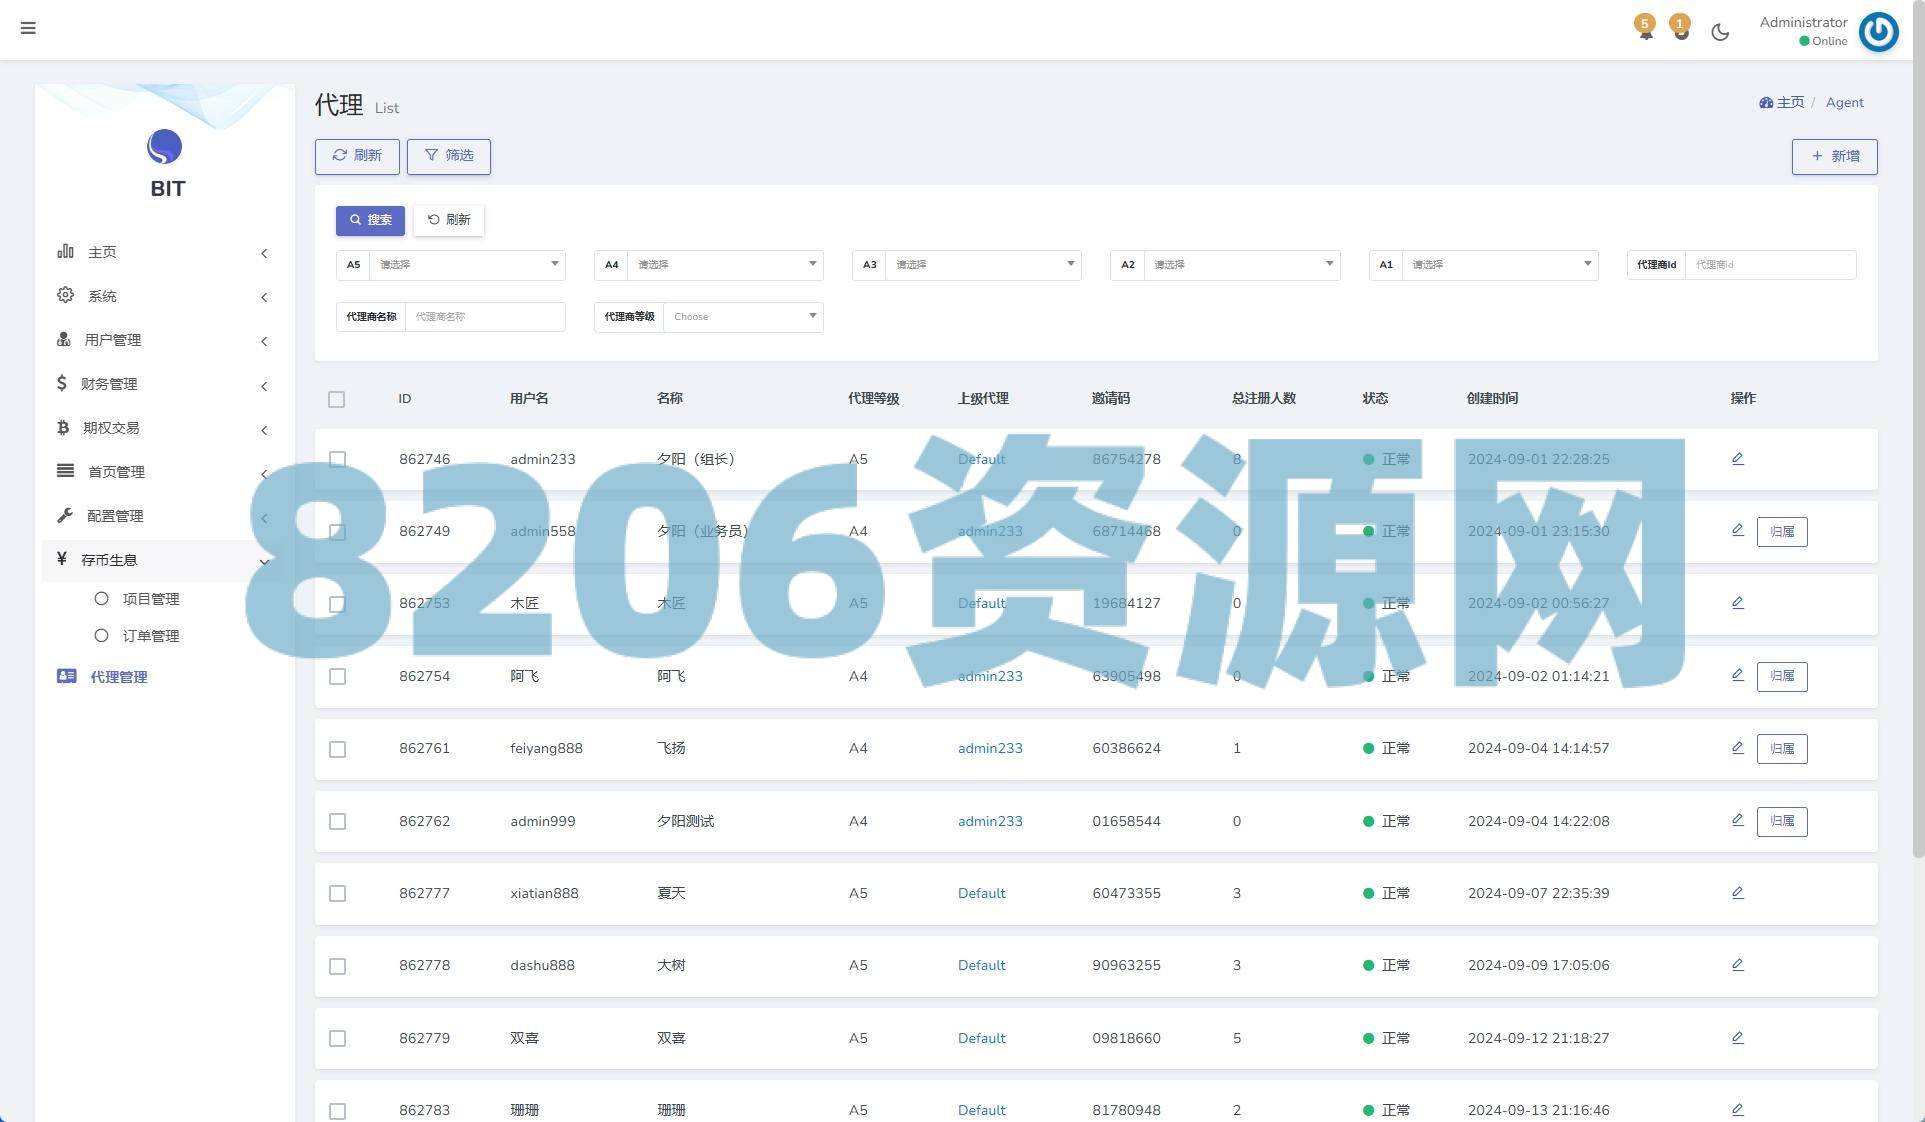Screen dimensions: 1925x1122
Task: Toggle dark mode moon icon
Action: click(x=1720, y=32)
